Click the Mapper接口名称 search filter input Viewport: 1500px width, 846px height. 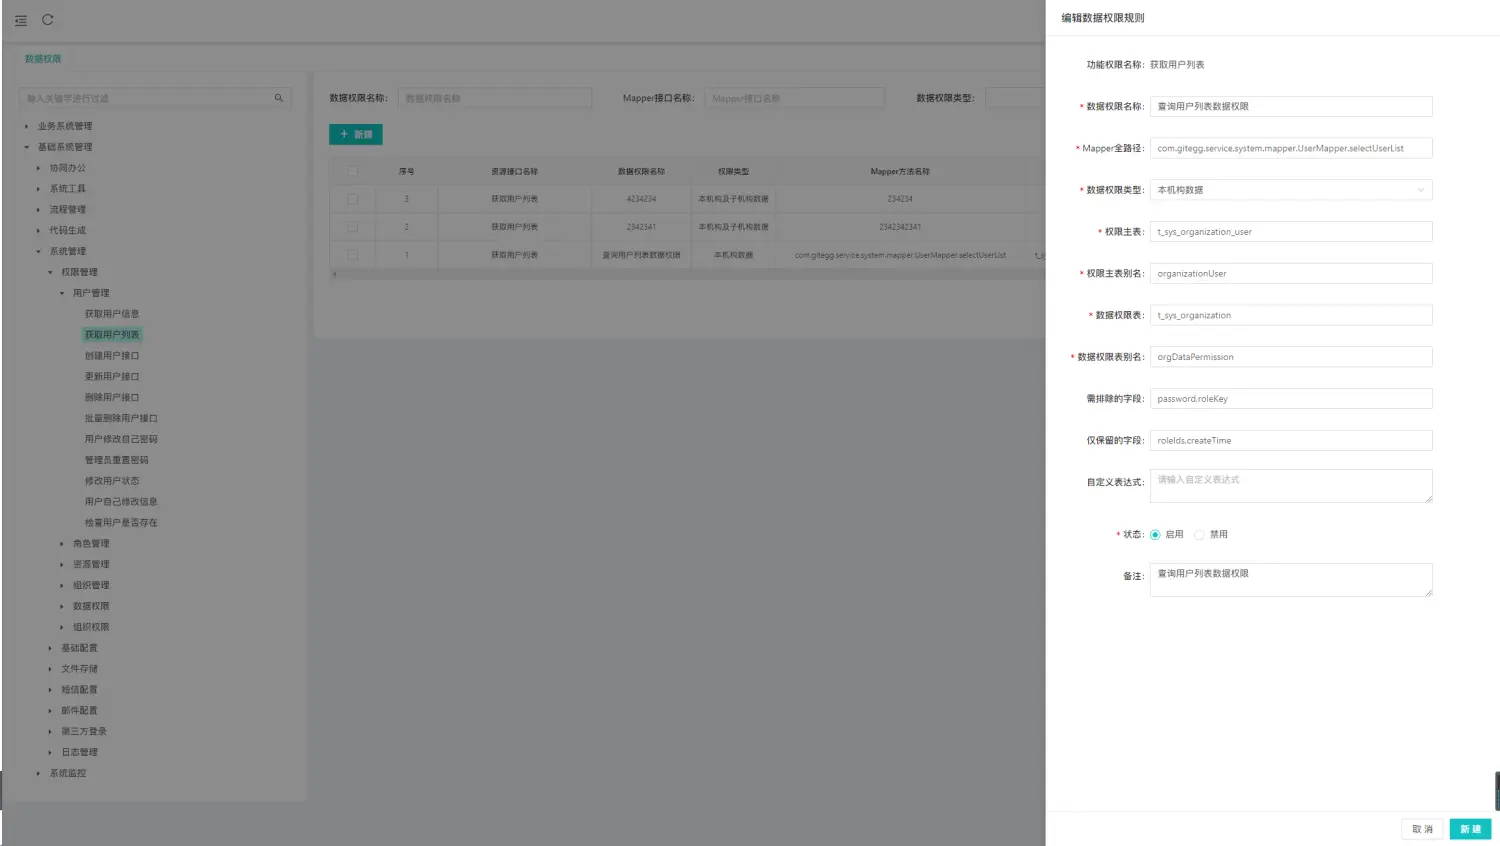(795, 98)
